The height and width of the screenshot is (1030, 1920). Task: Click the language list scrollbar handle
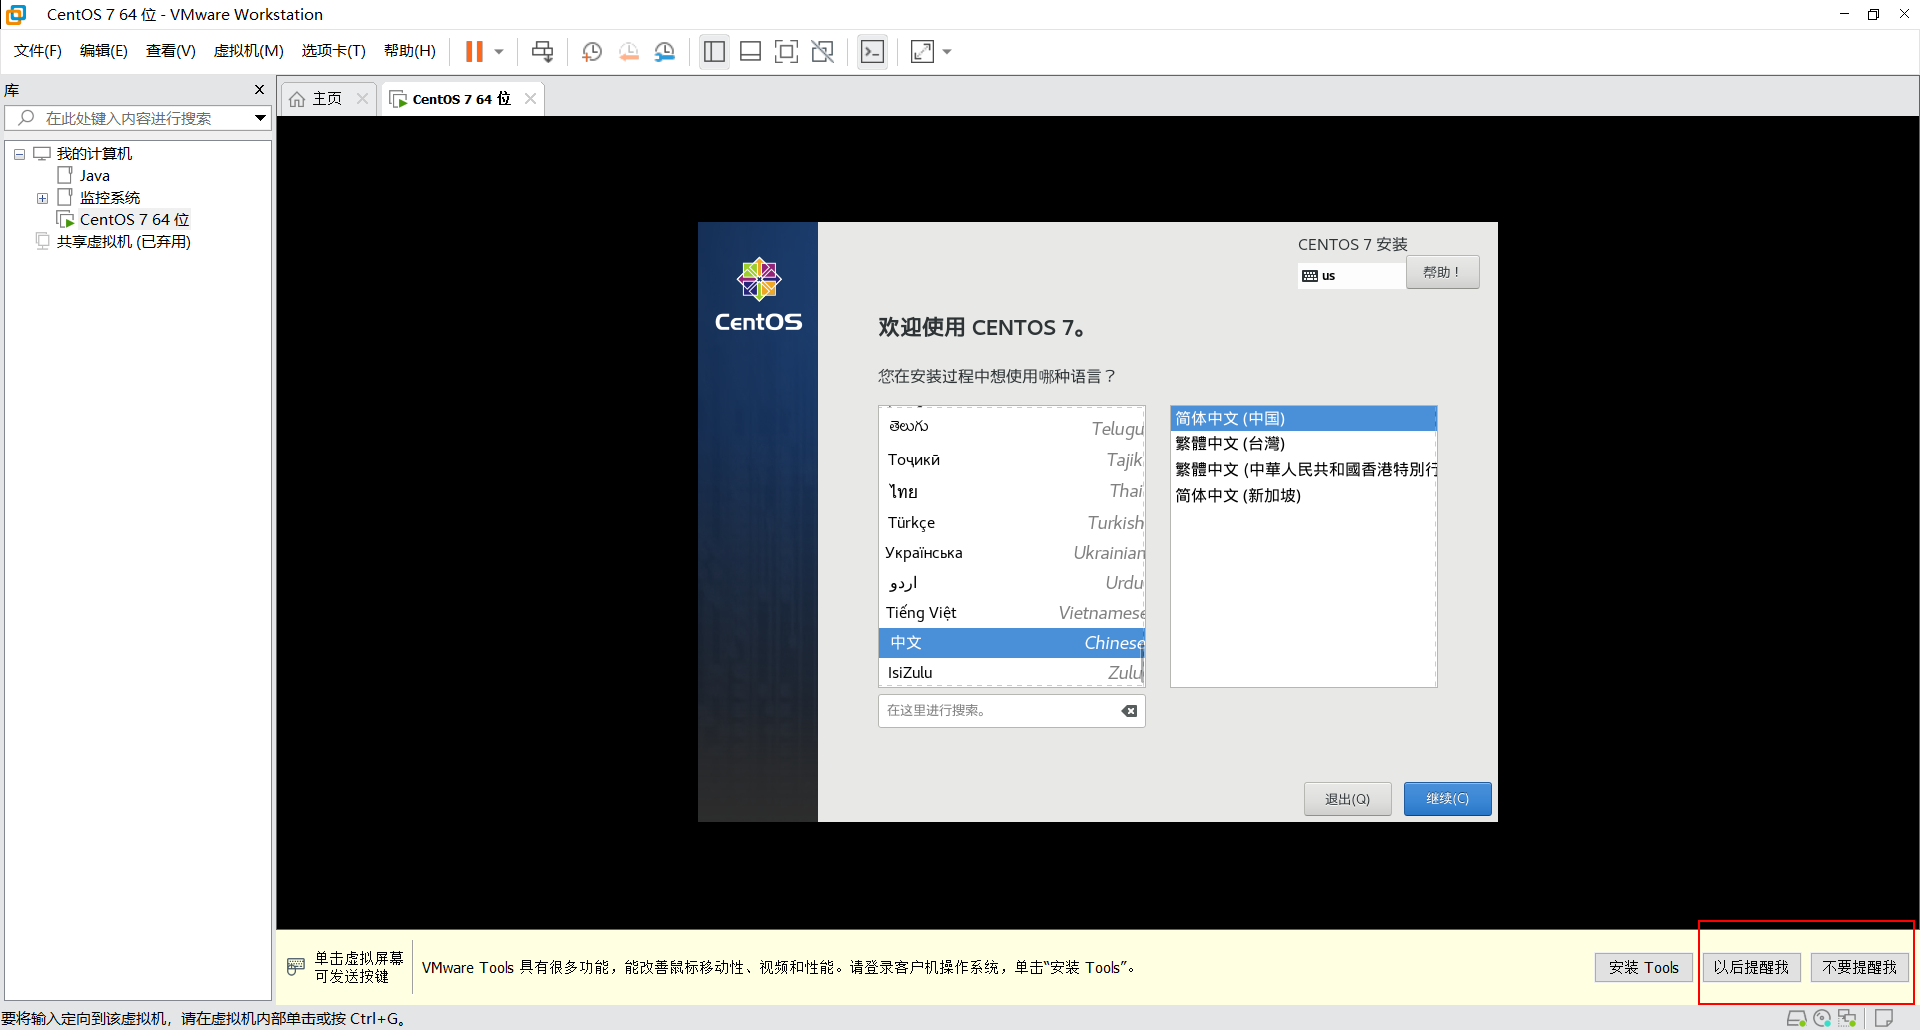pyautogui.click(x=1142, y=663)
